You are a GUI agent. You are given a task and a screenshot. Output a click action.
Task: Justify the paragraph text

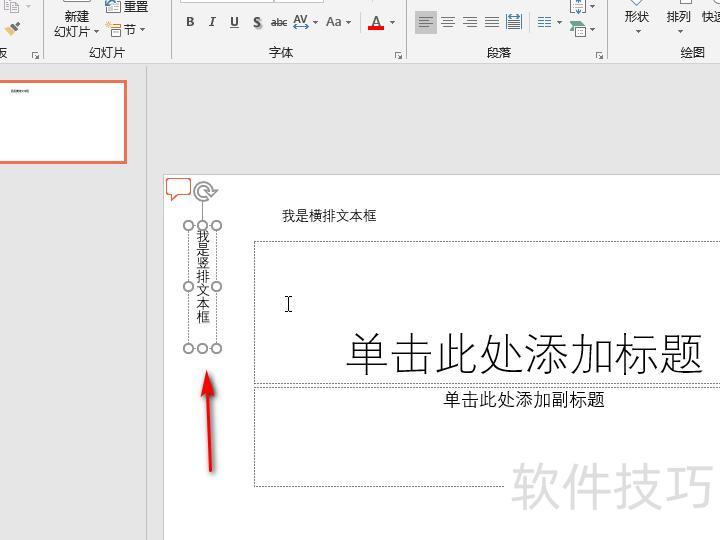click(x=492, y=22)
